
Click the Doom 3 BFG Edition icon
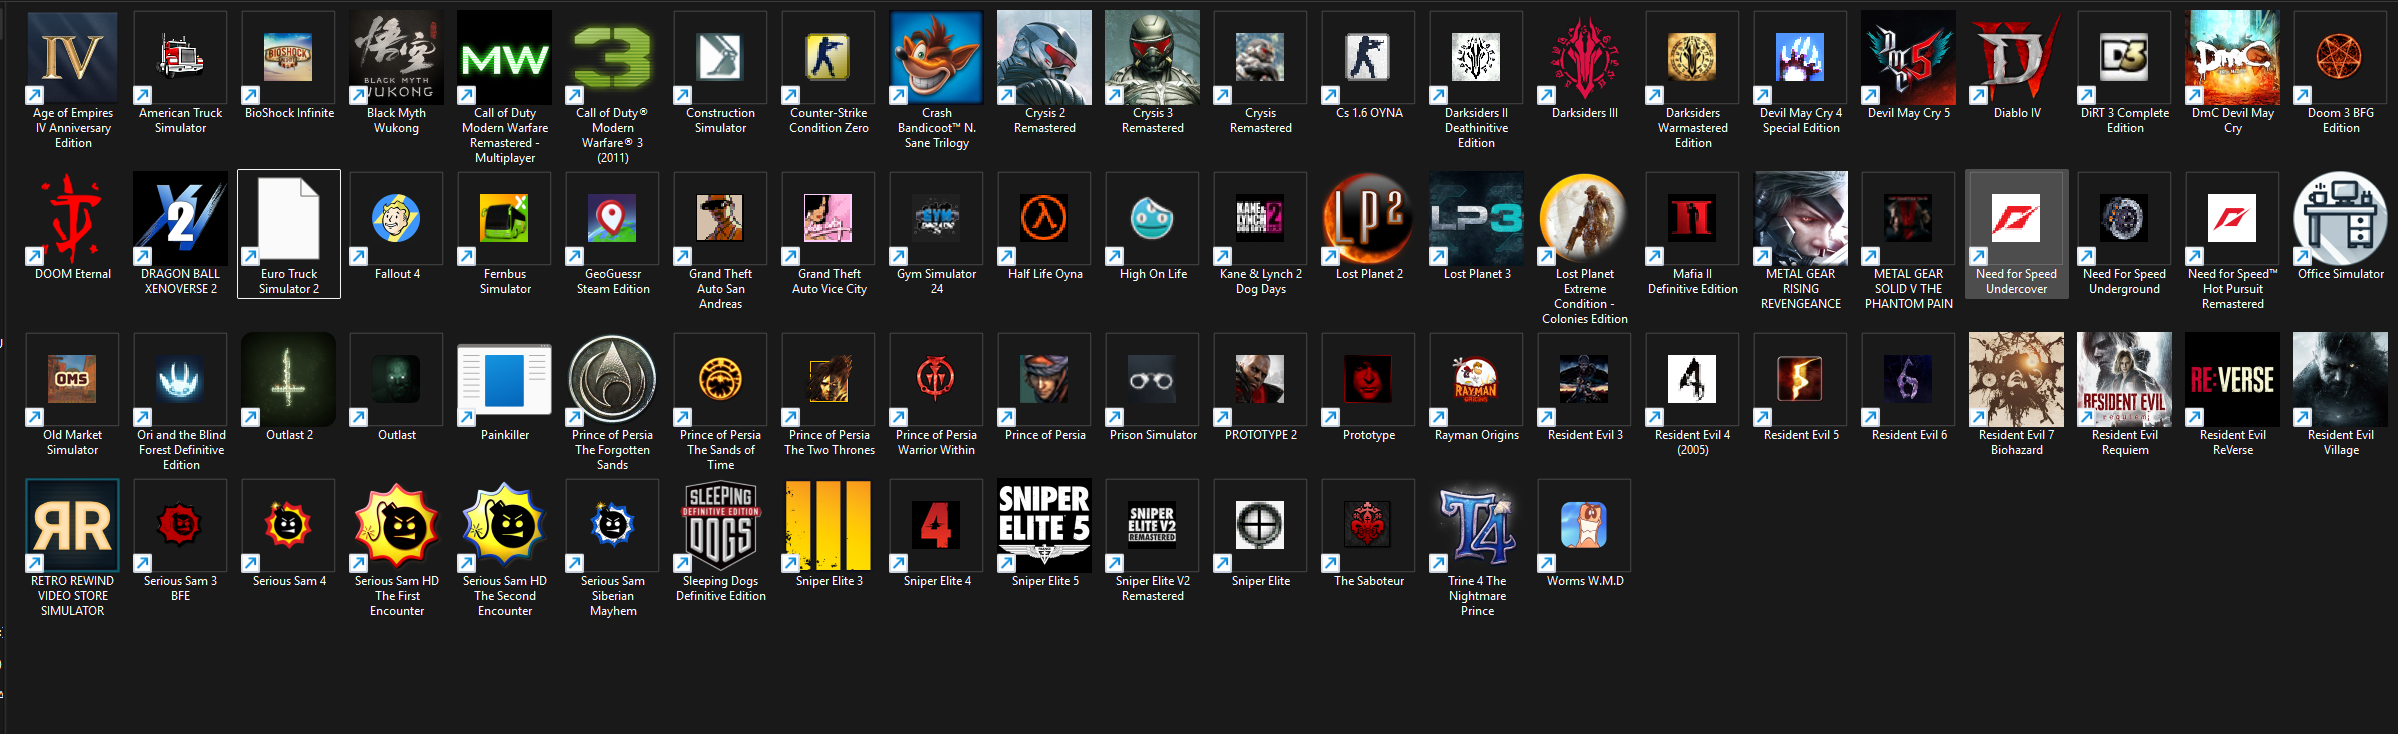pyautogui.click(x=2340, y=58)
